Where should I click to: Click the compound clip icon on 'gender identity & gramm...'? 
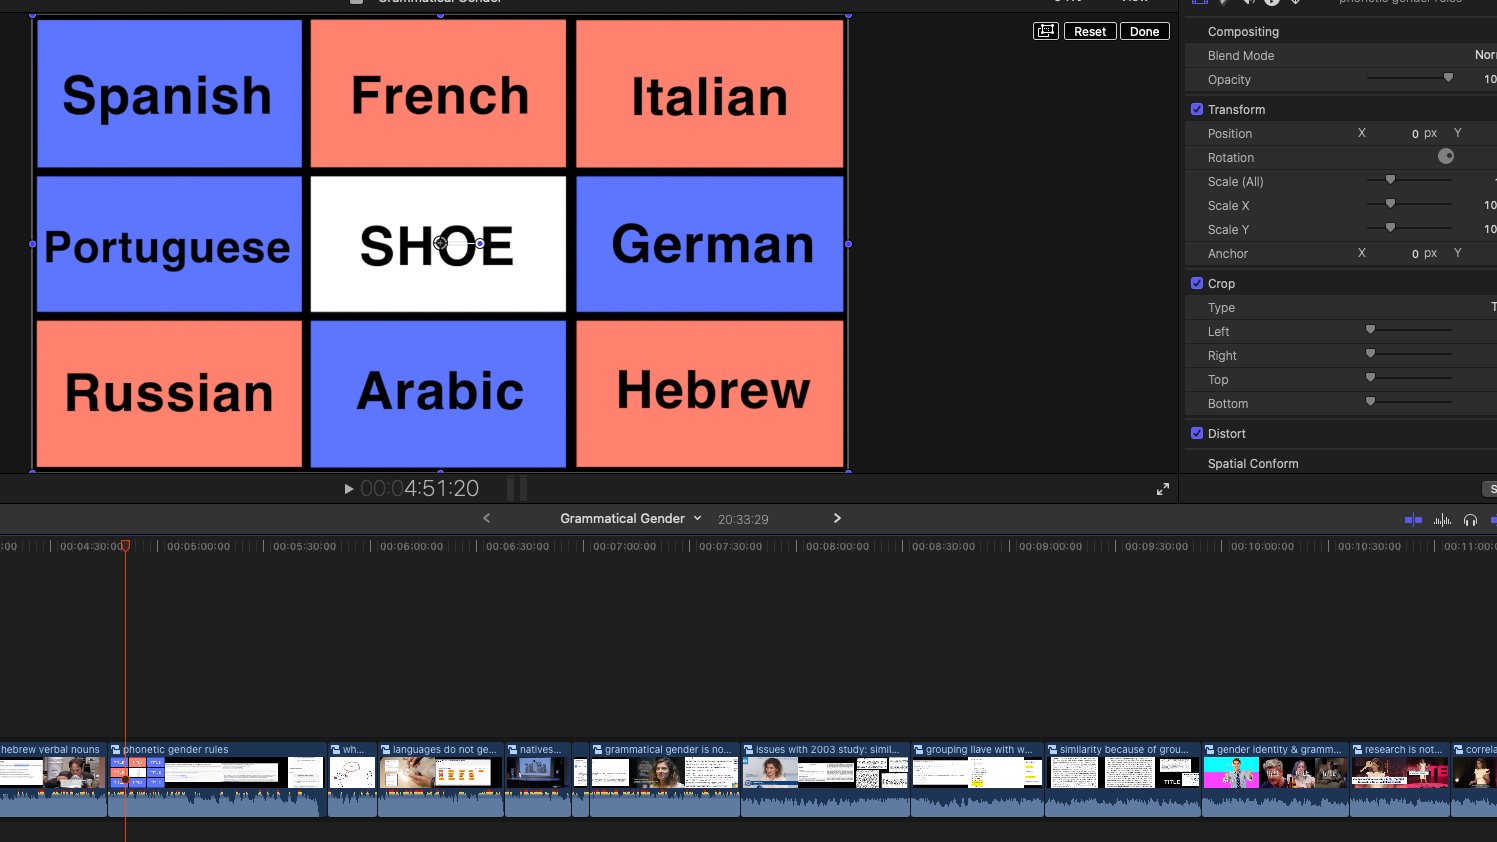[x=1210, y=749]
